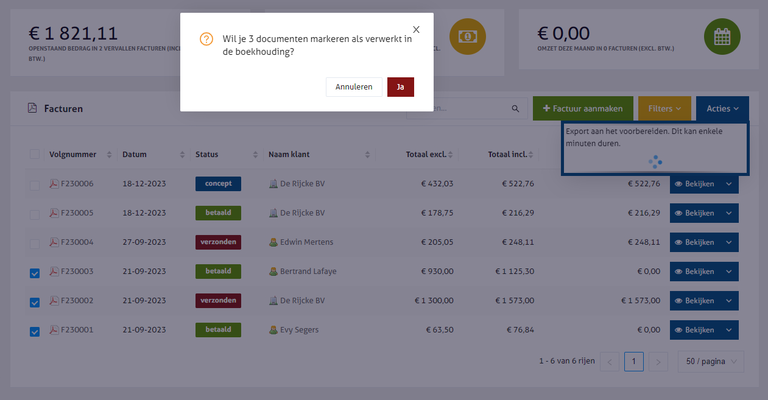Expand the Acties dropdown menu
Screen dimensions: 768x400
(x=722, y=108)
